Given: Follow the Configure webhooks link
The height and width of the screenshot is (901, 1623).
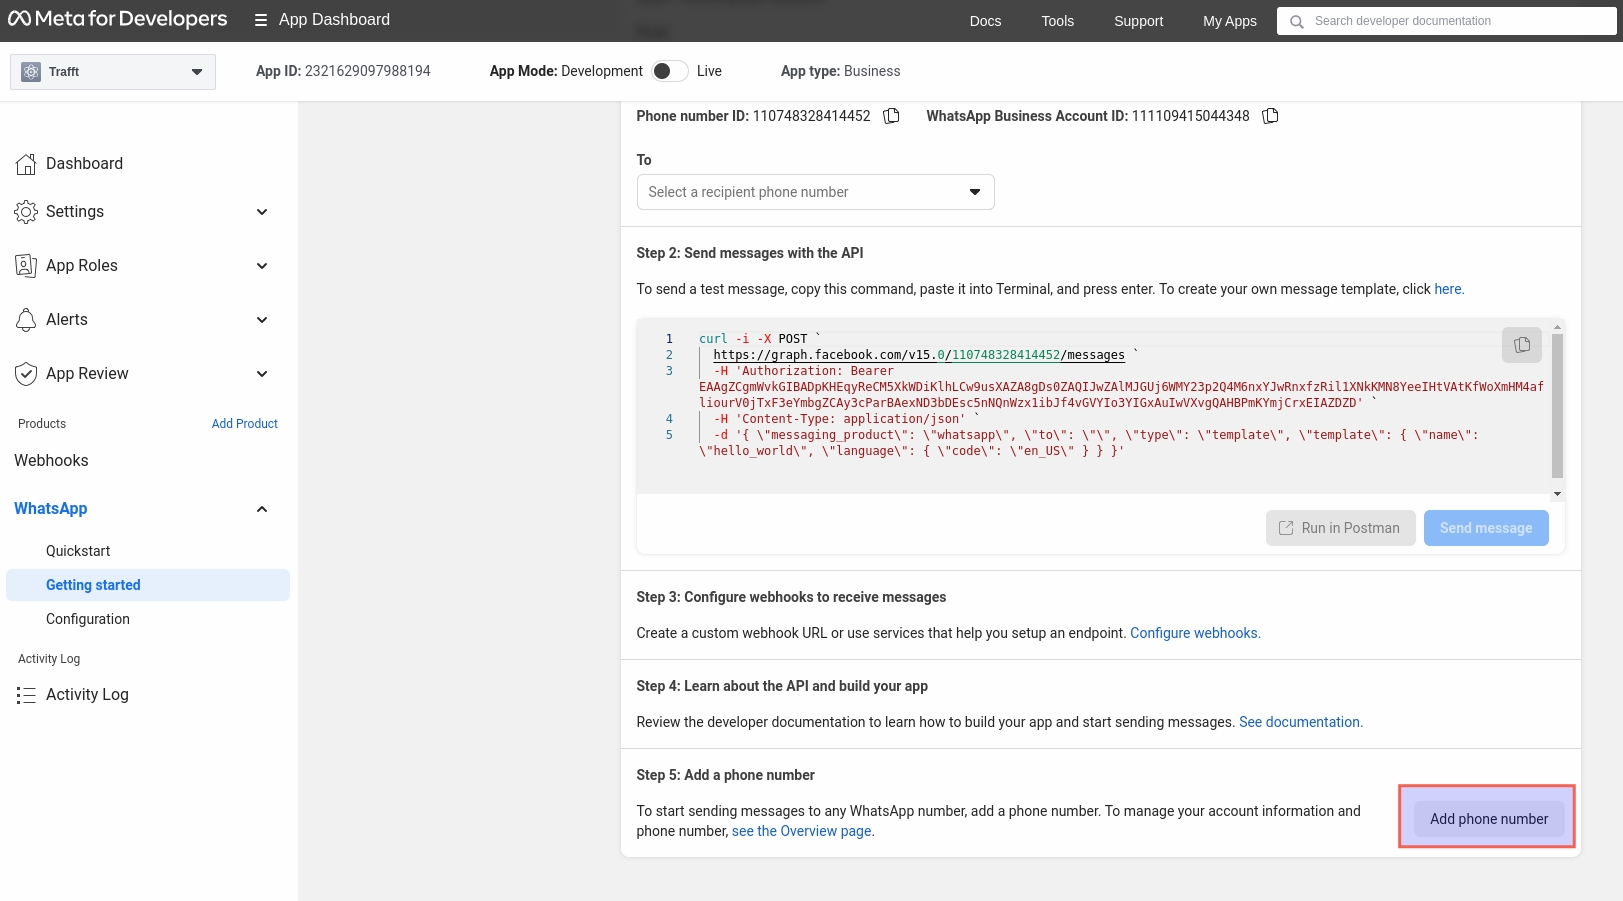Looking at the screenshot, I should [x=1194, y=633].
